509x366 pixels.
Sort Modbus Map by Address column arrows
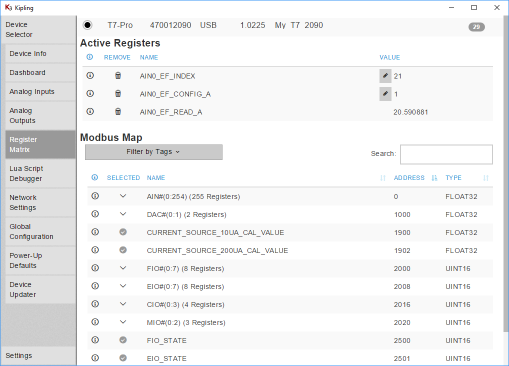(x=434, y=178)
